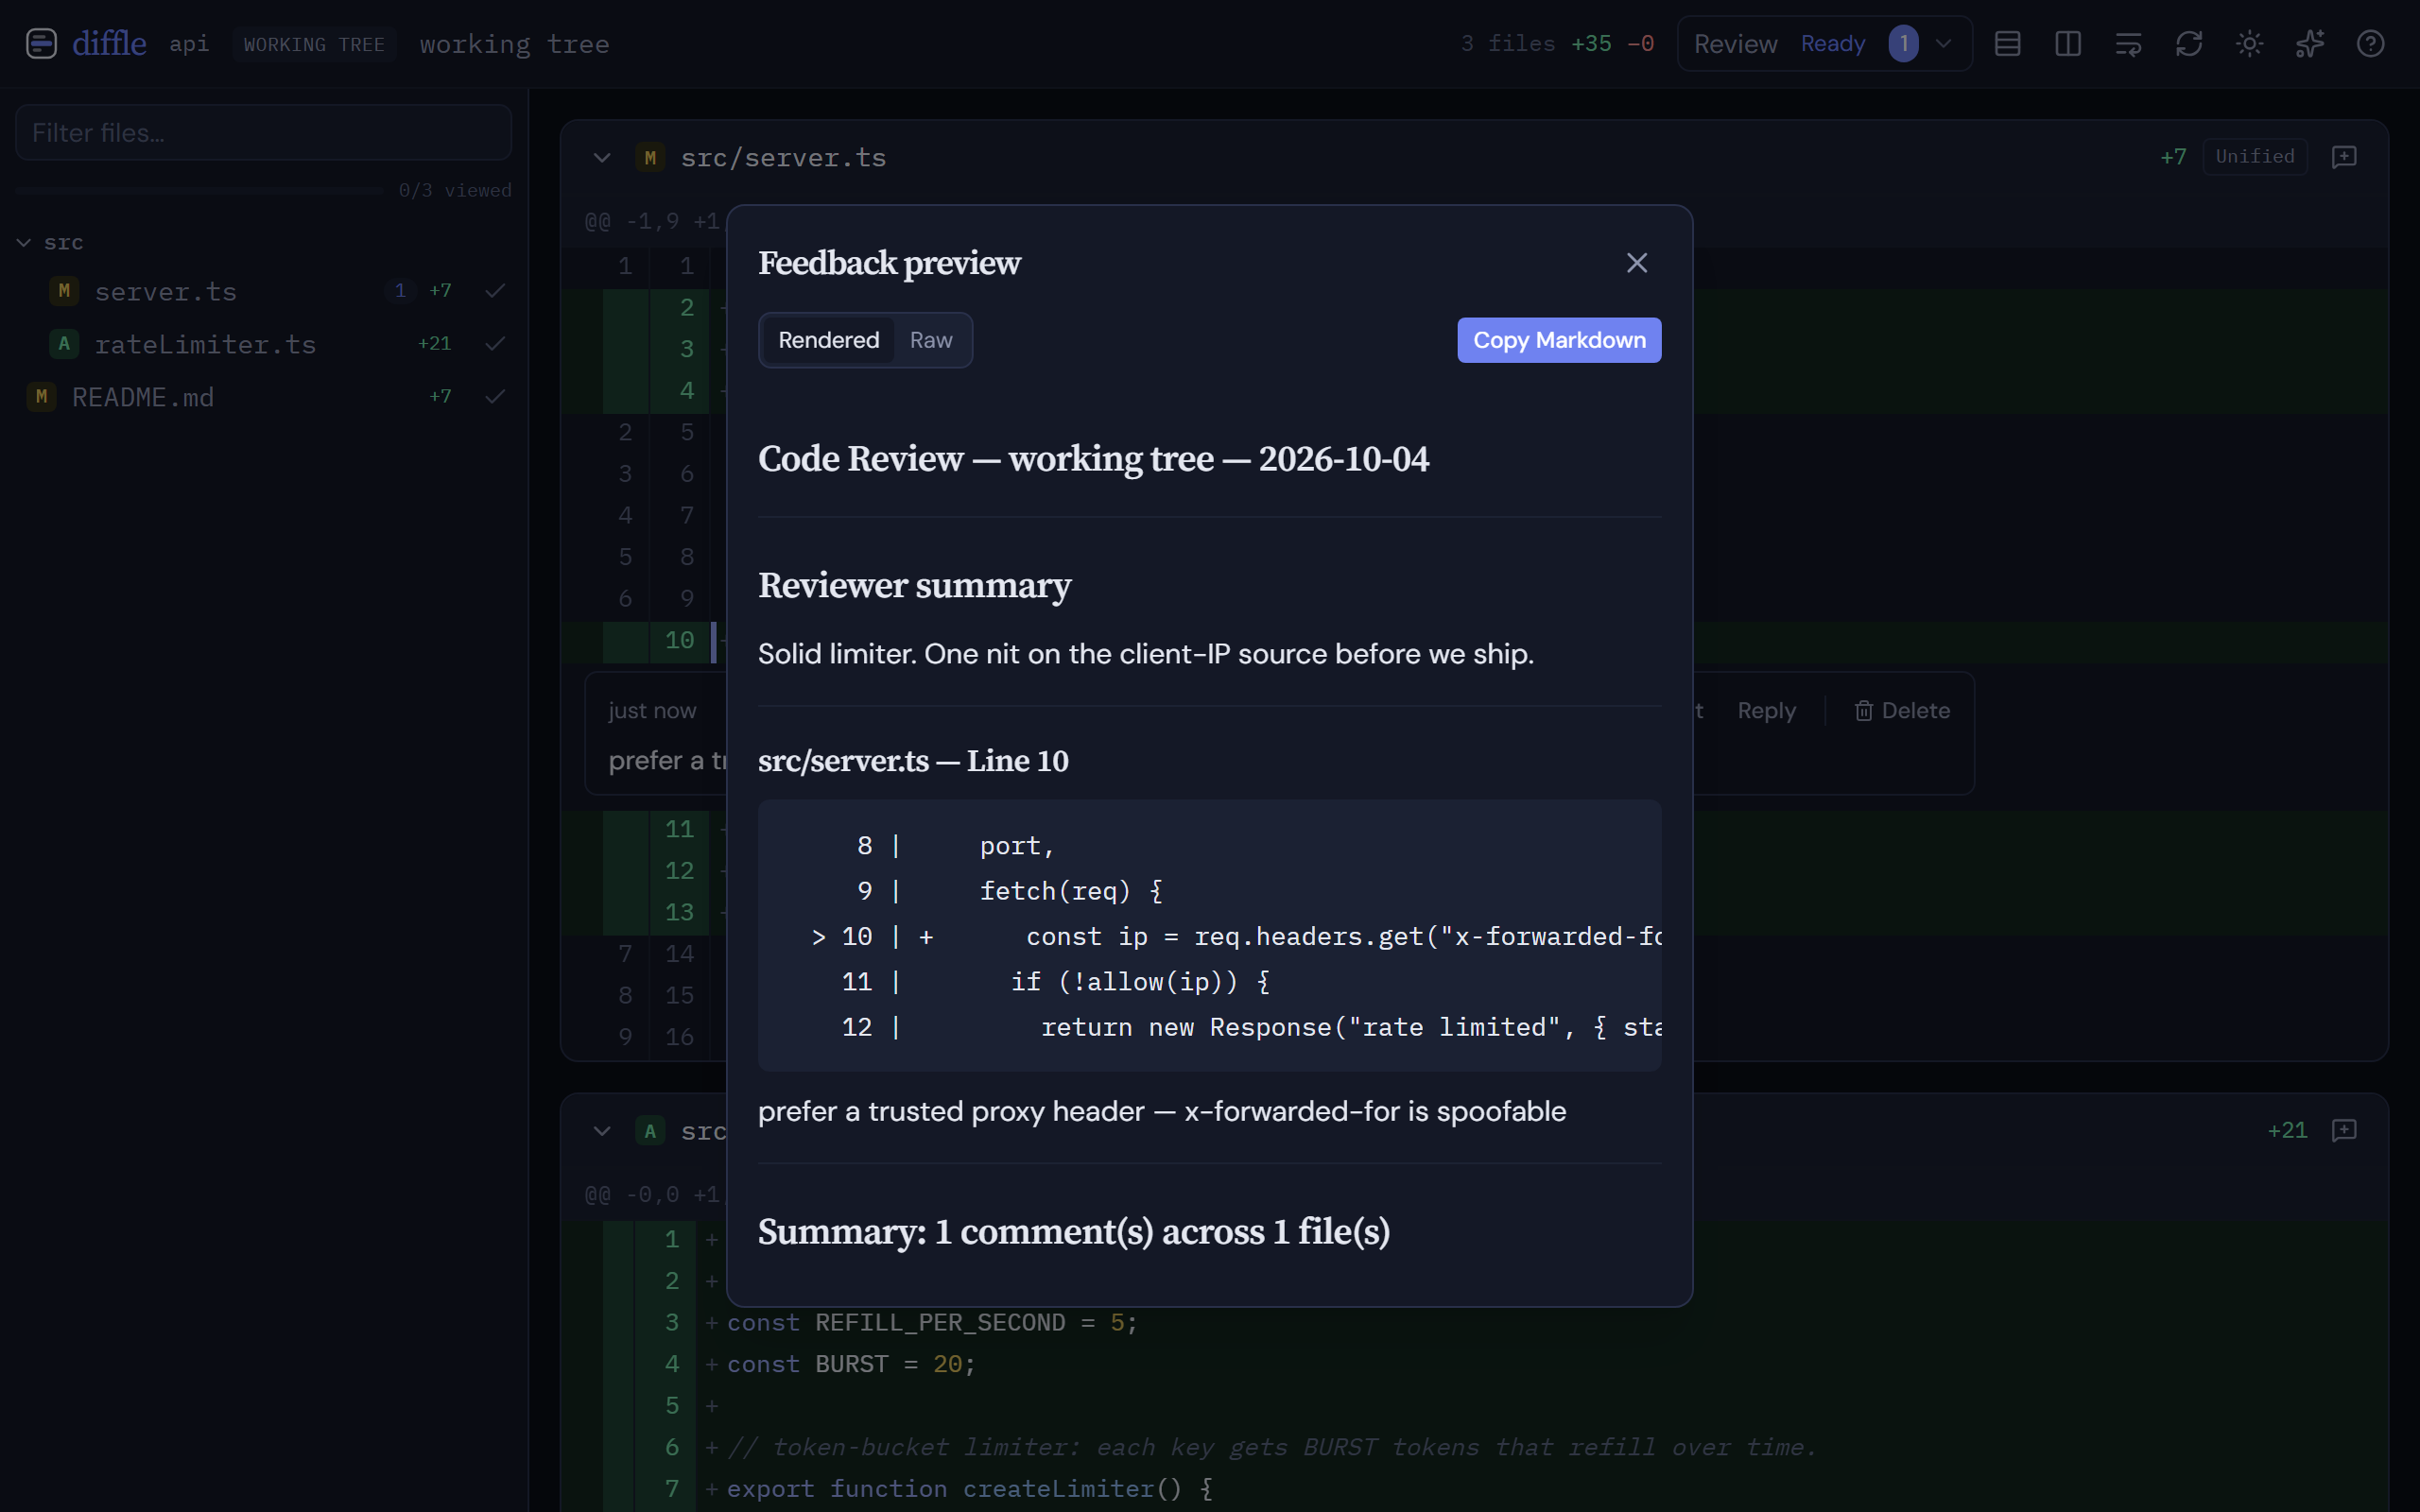Switch to Rendered view tab
The width and height of the screenshot is (2420, 1512).
point(828,340)
